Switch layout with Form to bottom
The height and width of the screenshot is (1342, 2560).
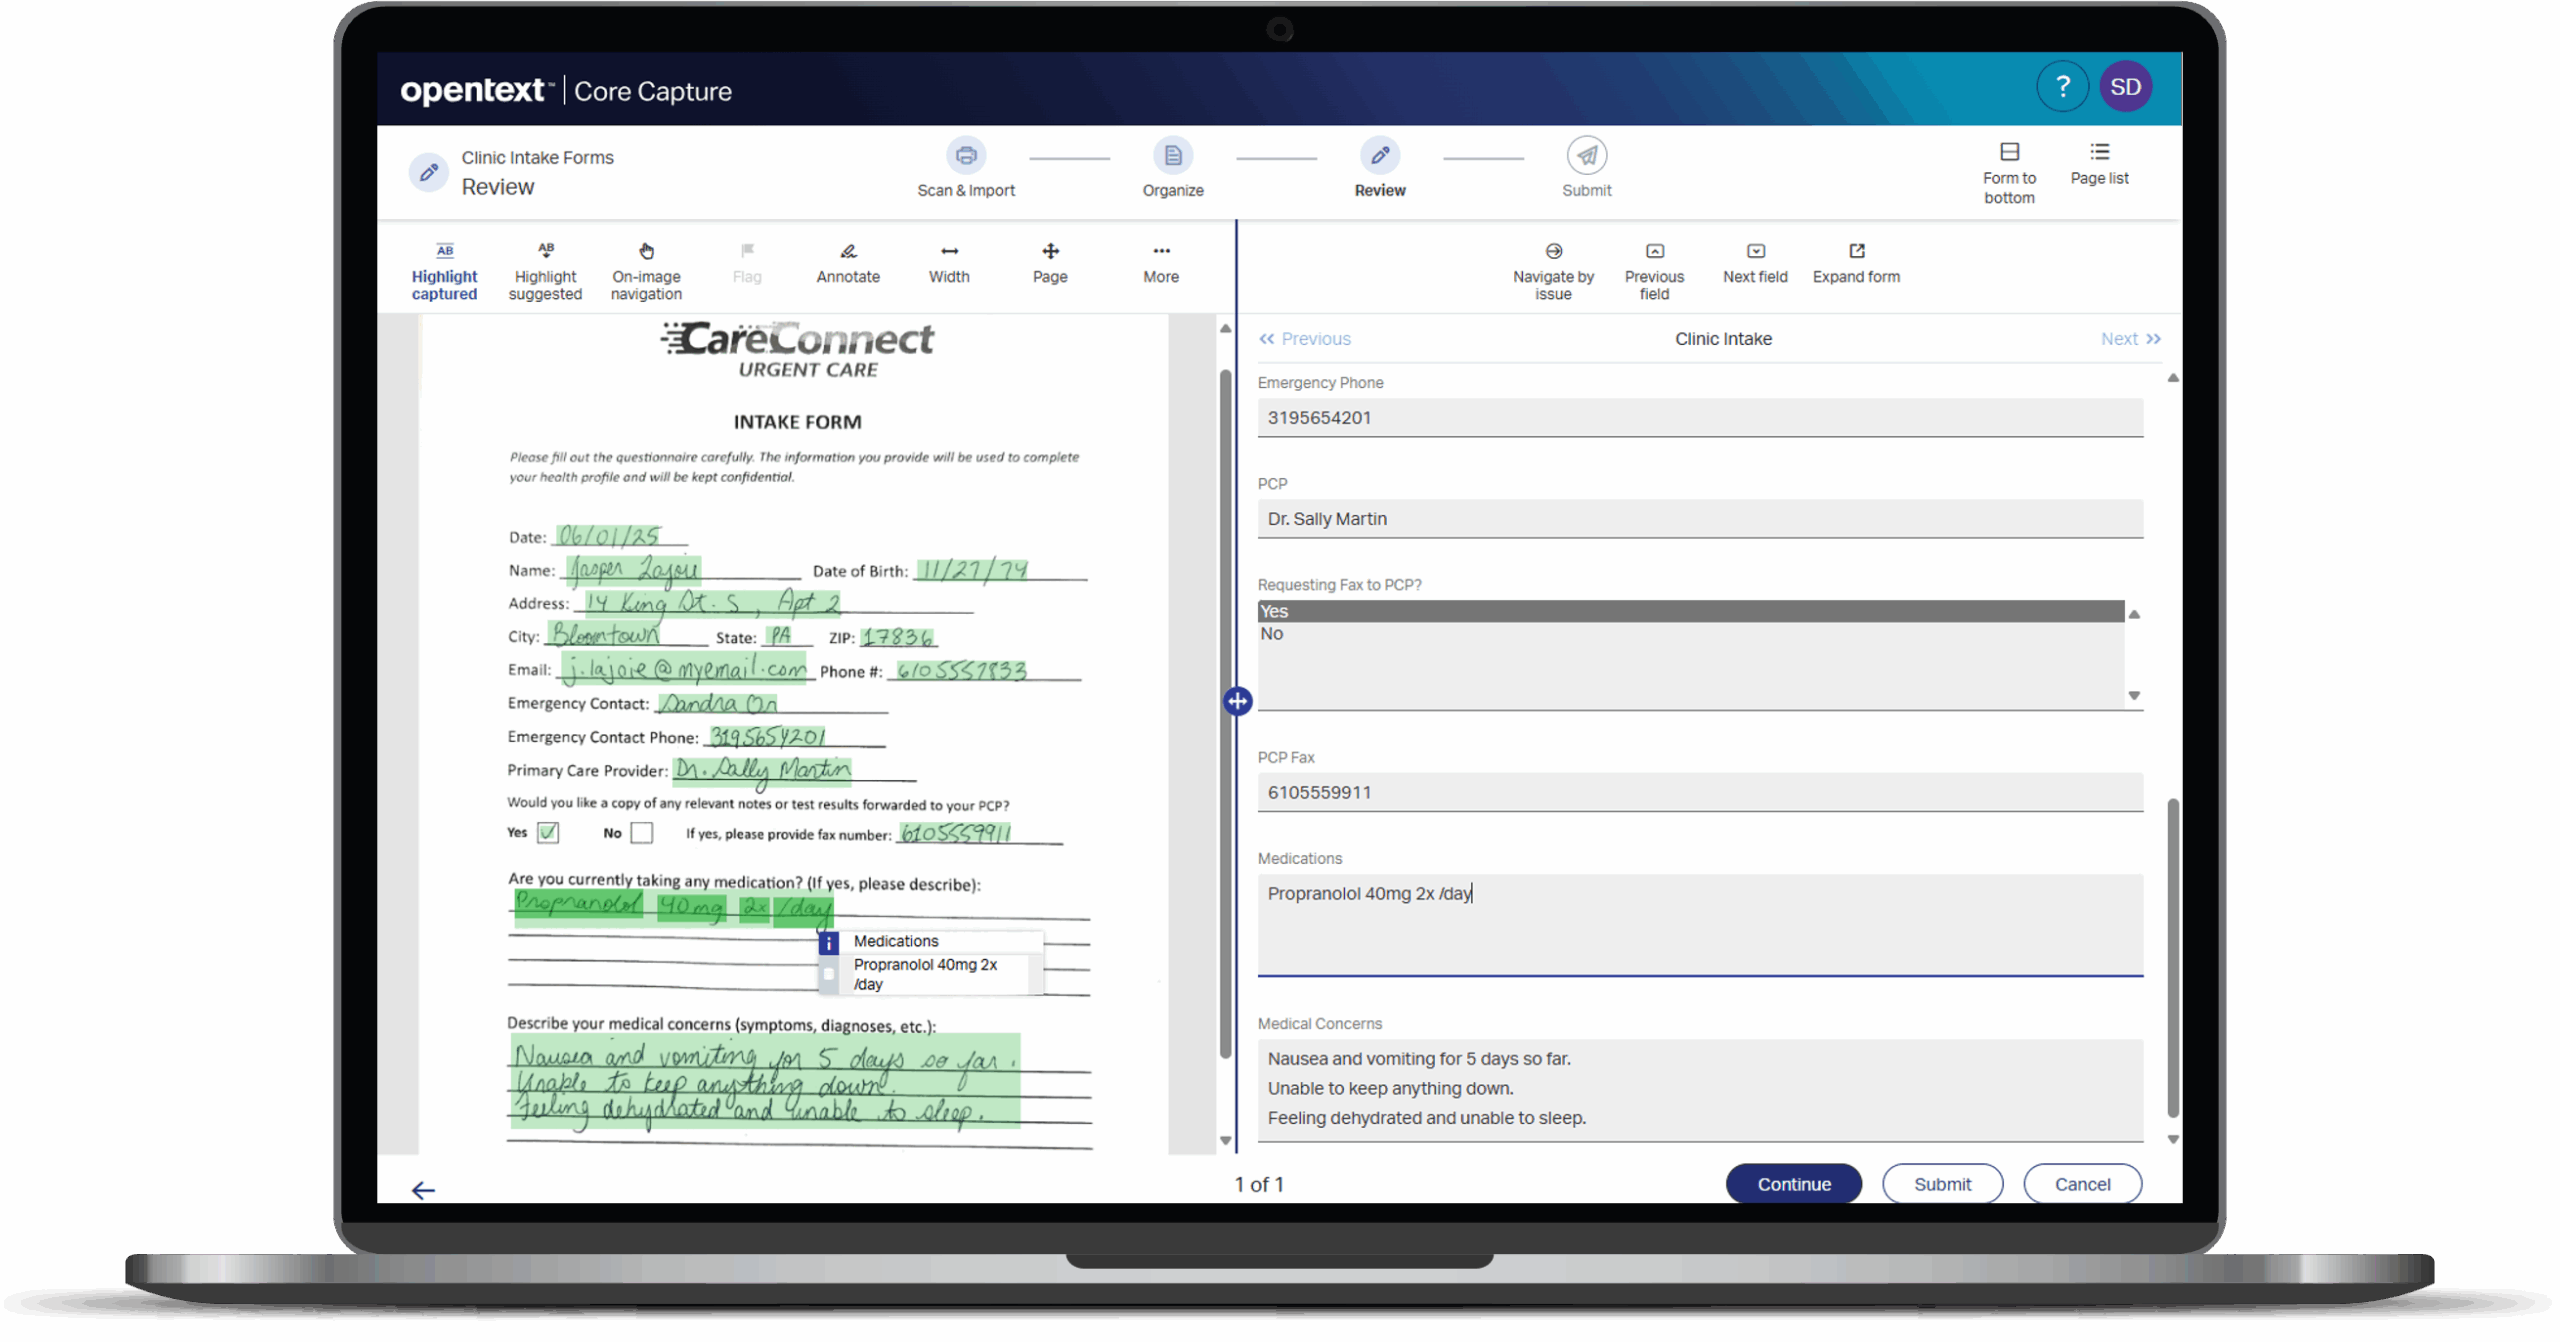click(x=2009, y=174)
